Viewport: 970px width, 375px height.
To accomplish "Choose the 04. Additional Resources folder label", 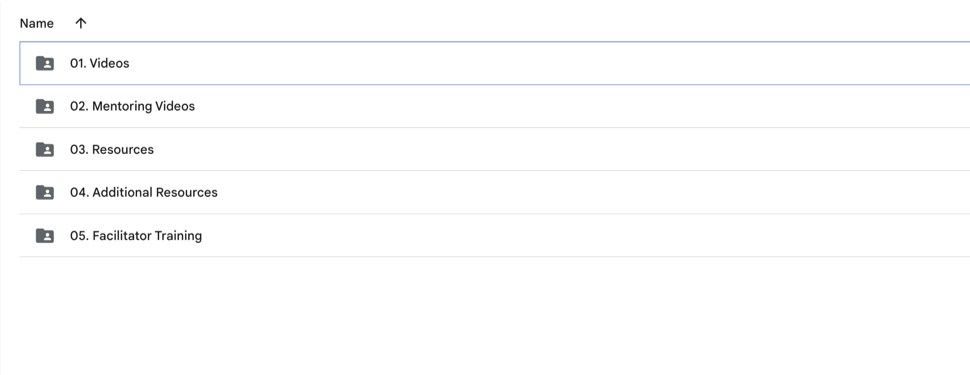I will [144, 192].
